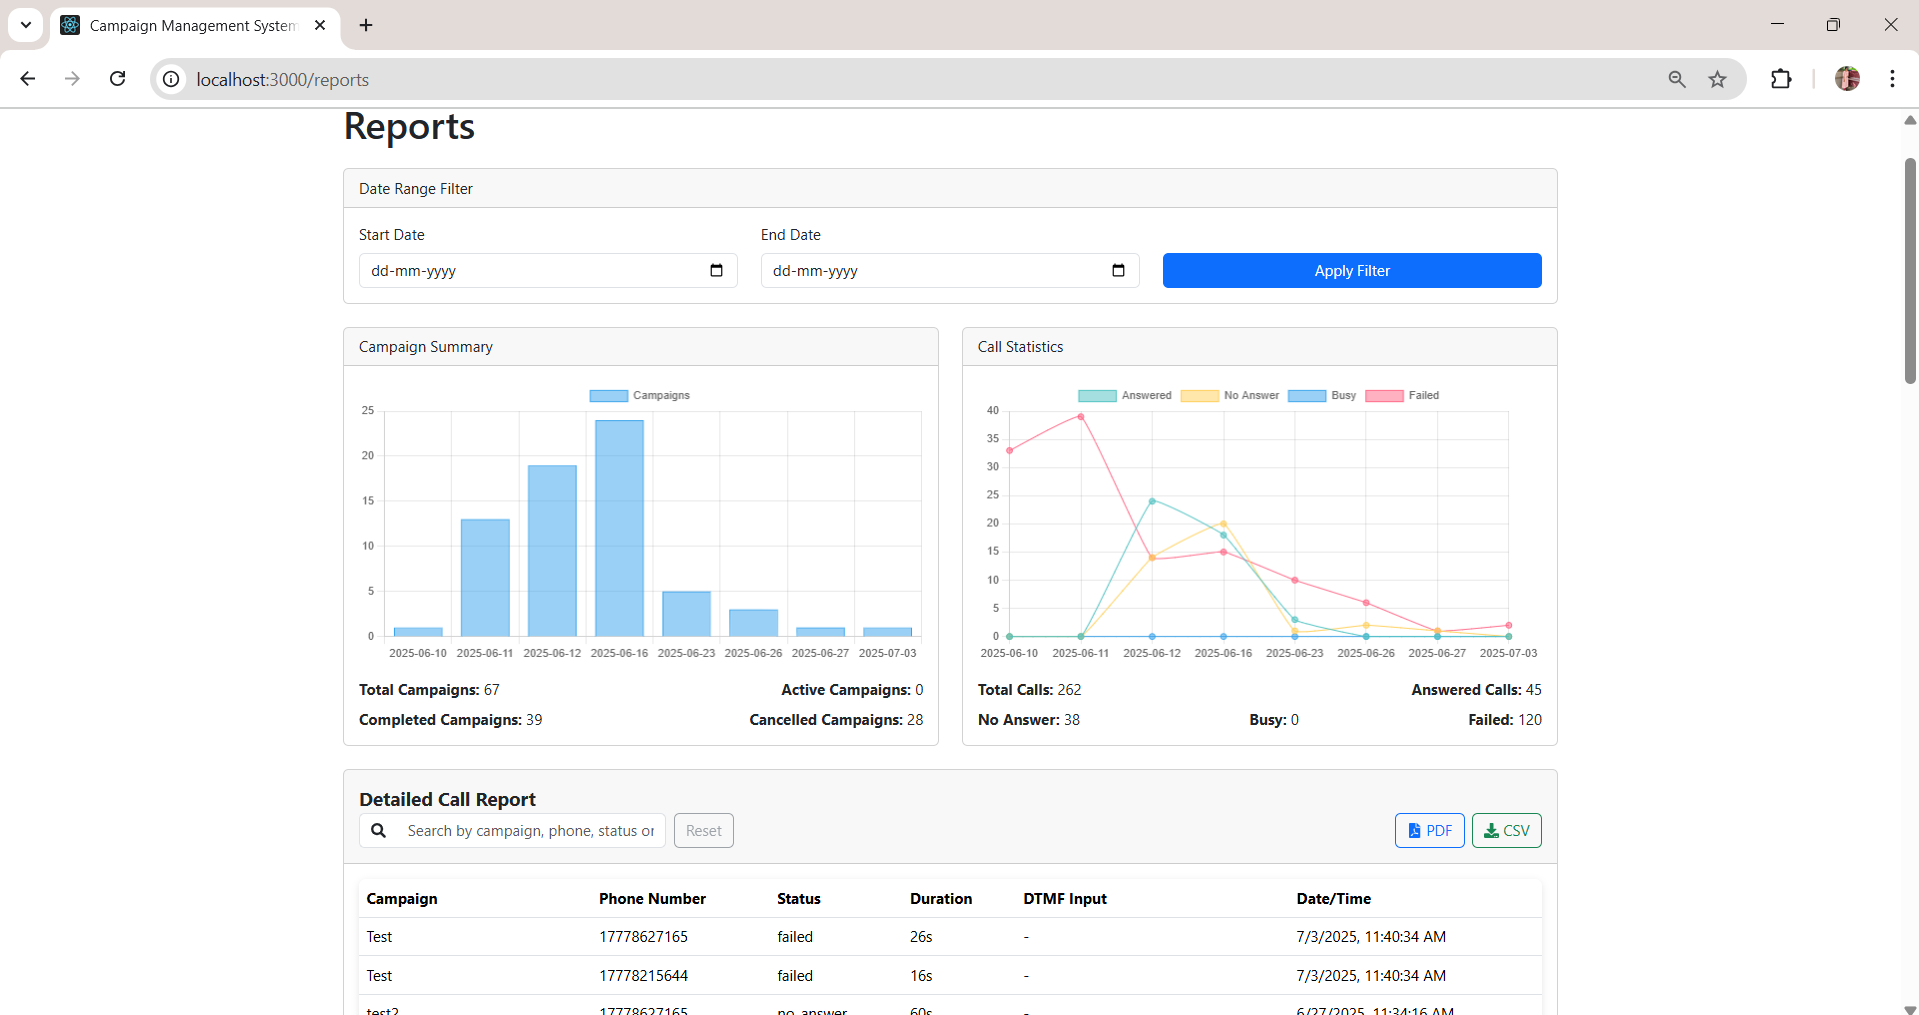Open browser zoom magnifier icon
The height and width of the screenshot is (1015, 1919).
(1677, 80)
